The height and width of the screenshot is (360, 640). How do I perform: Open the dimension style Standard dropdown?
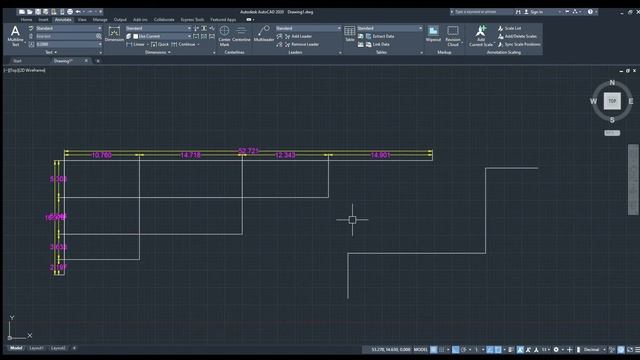coord(158,28)
